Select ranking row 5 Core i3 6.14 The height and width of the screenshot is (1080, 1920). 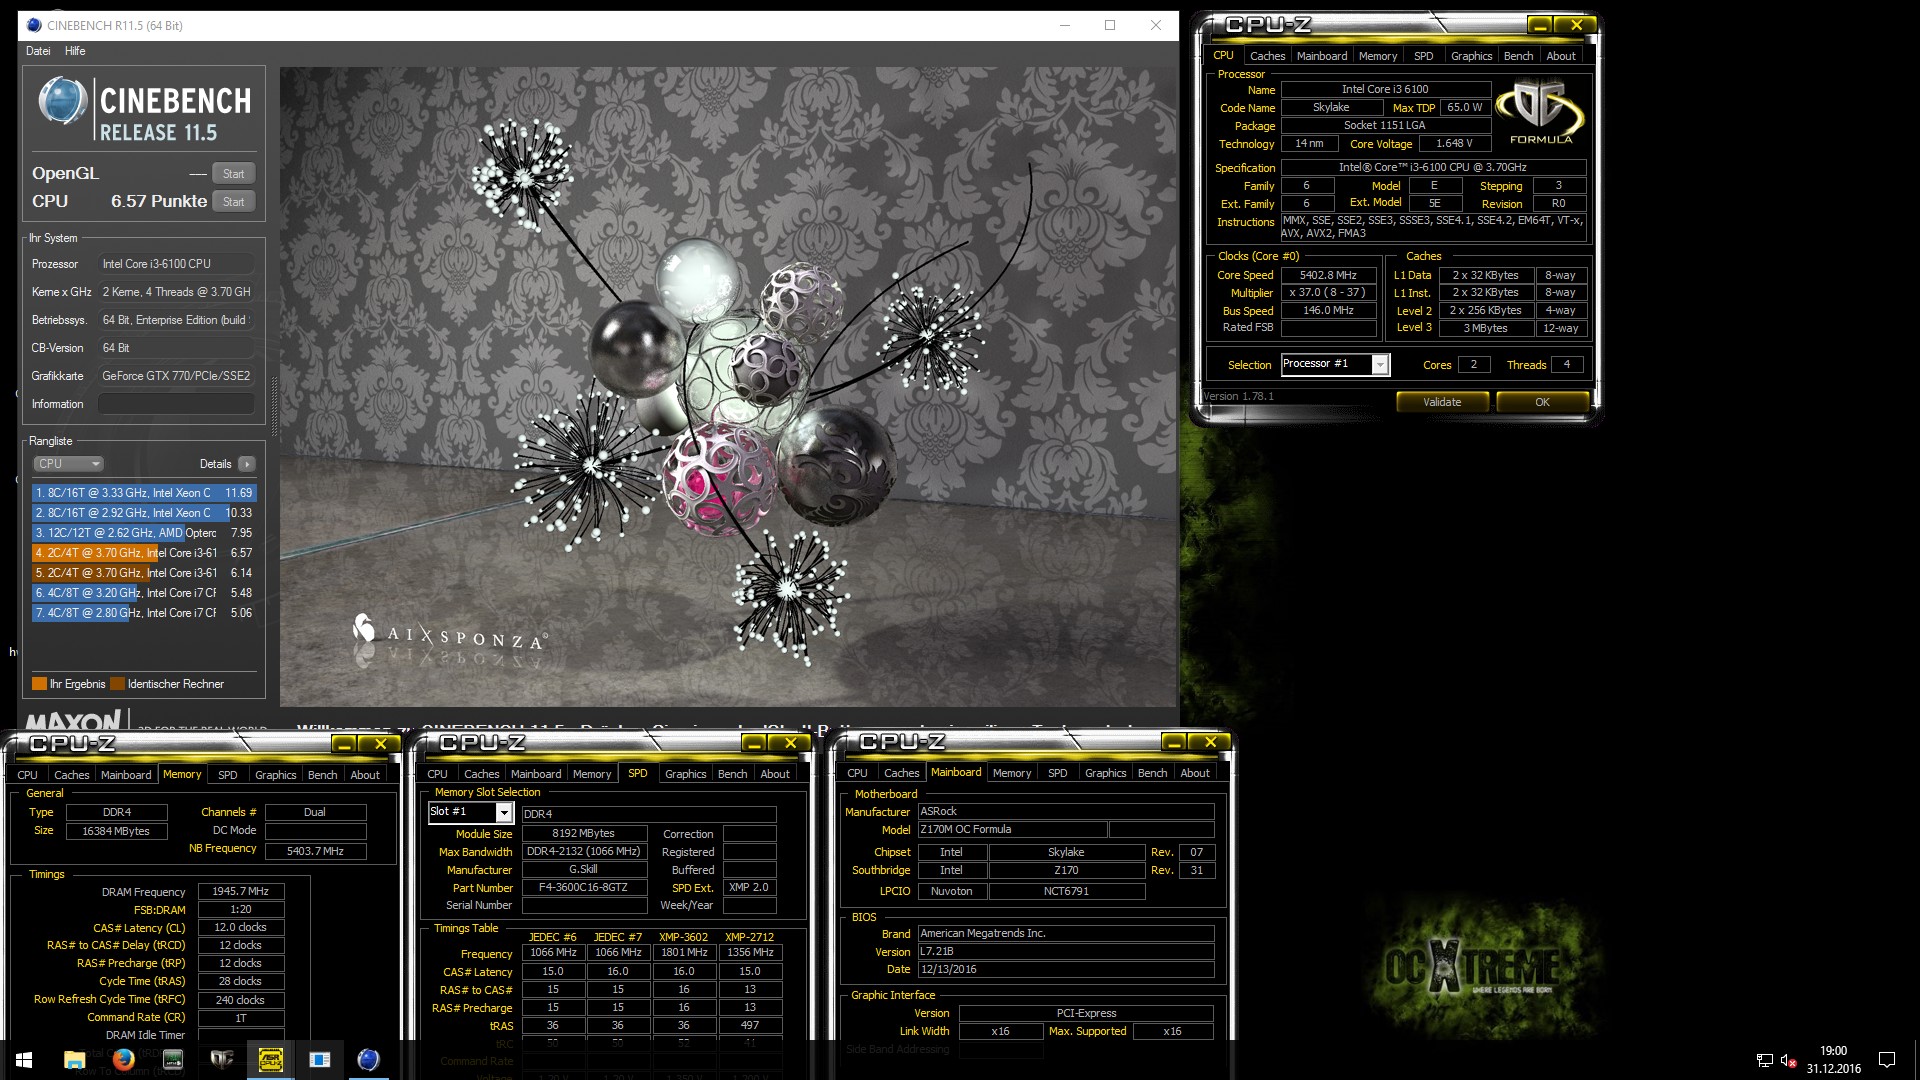[x=144, y=573]
